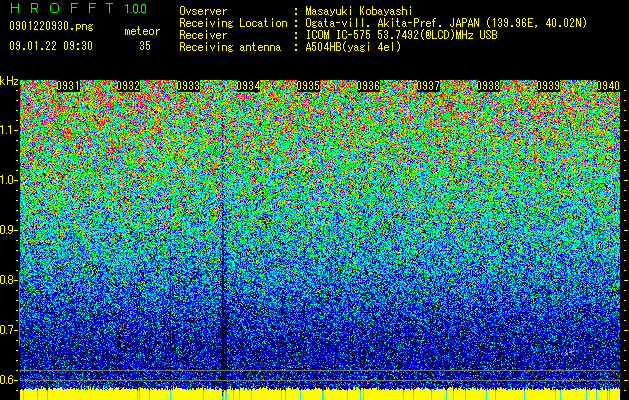Click the 0.8 frequency axis label
The height and width of the screenshot is (400, 629).
point(8,280)
